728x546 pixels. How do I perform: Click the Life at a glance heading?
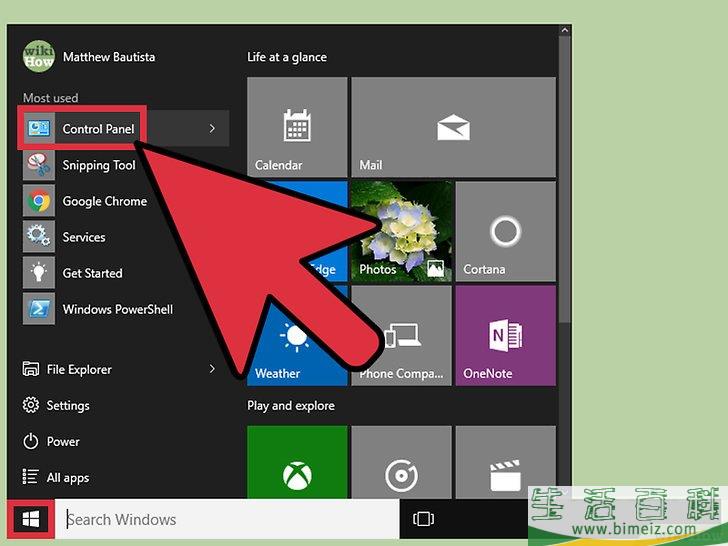click(287, 57)
